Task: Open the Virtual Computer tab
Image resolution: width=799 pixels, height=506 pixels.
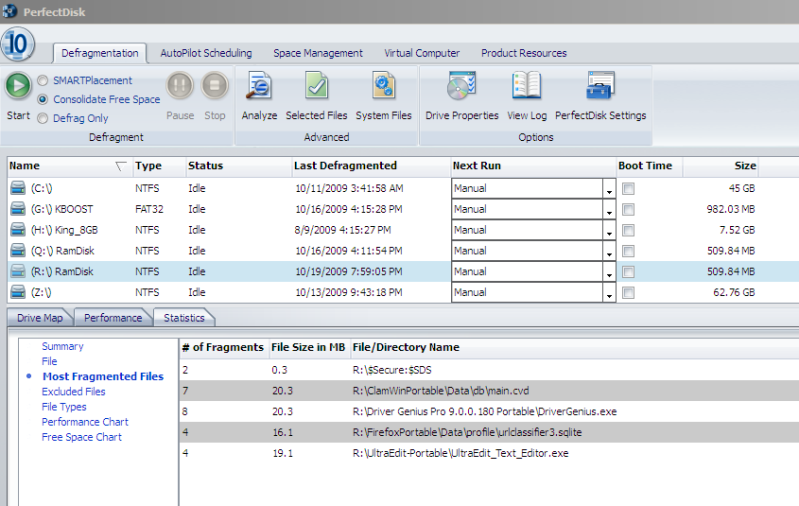Action: coord(422,53)
